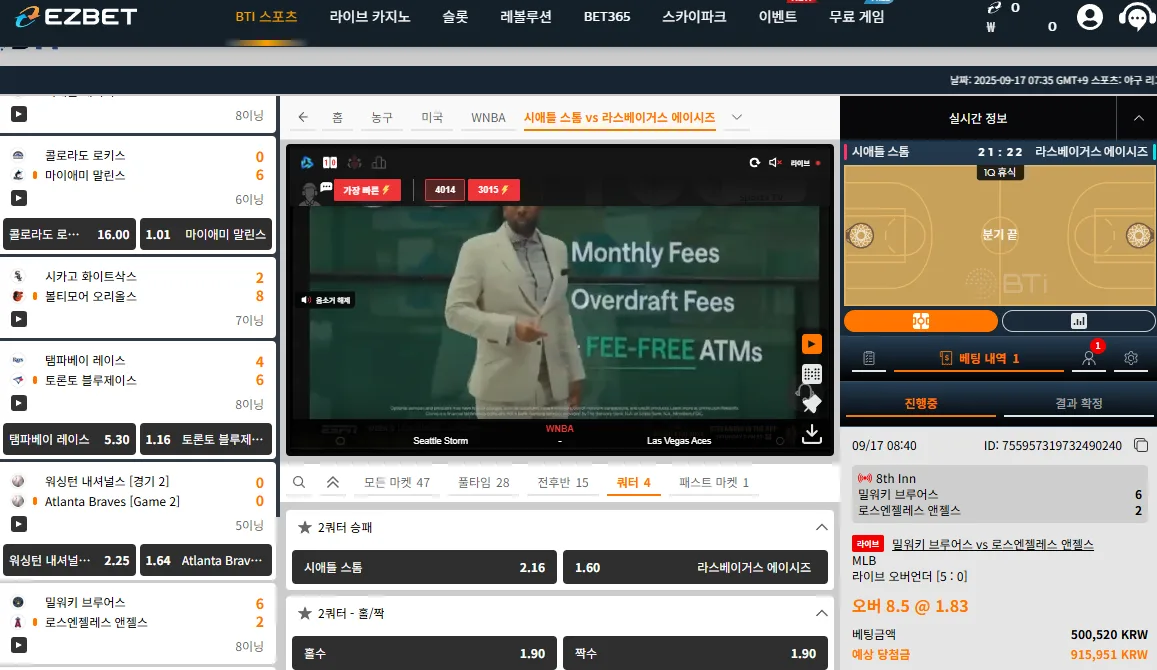
Task: Switch to statistics chart view toggle
Action: (x=1078, y=321)
